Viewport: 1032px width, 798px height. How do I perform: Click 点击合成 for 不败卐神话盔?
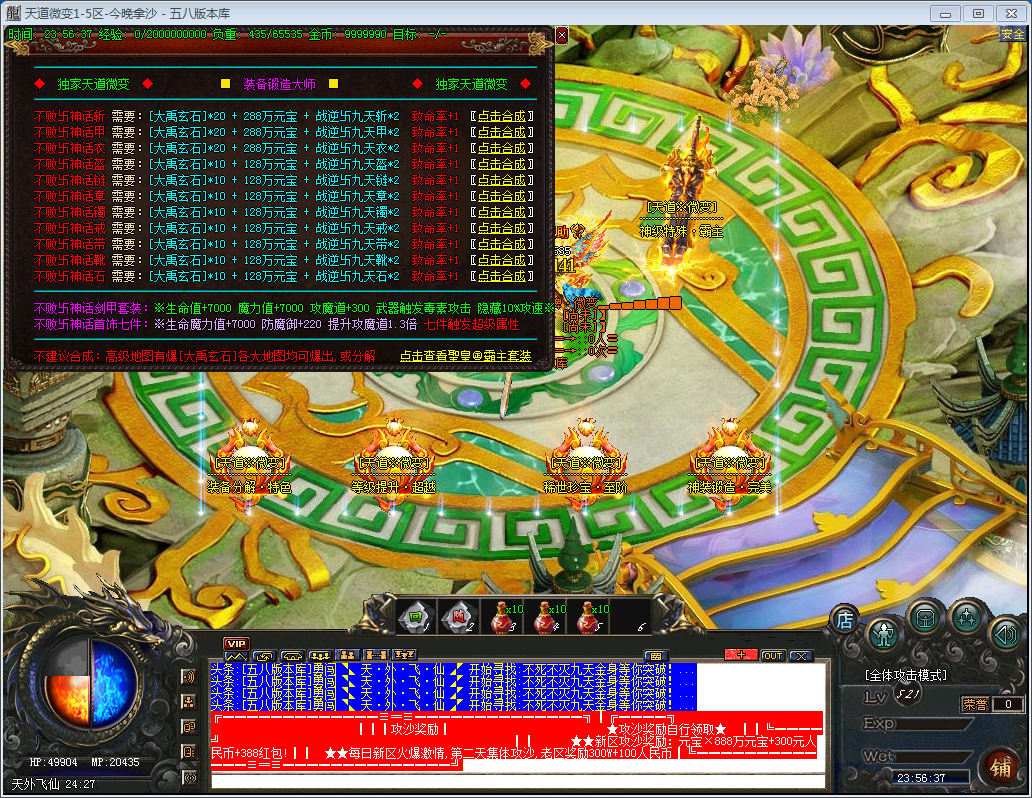coord(502,164)
